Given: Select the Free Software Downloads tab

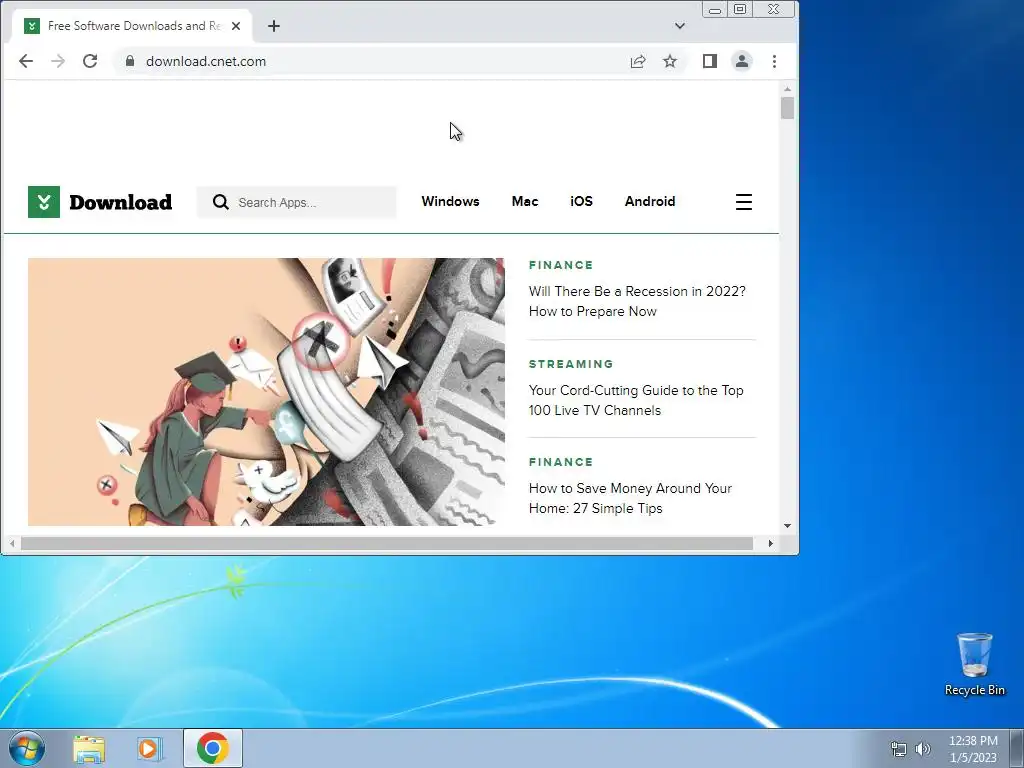Looking at the screenshot, I should pos(131,26).
